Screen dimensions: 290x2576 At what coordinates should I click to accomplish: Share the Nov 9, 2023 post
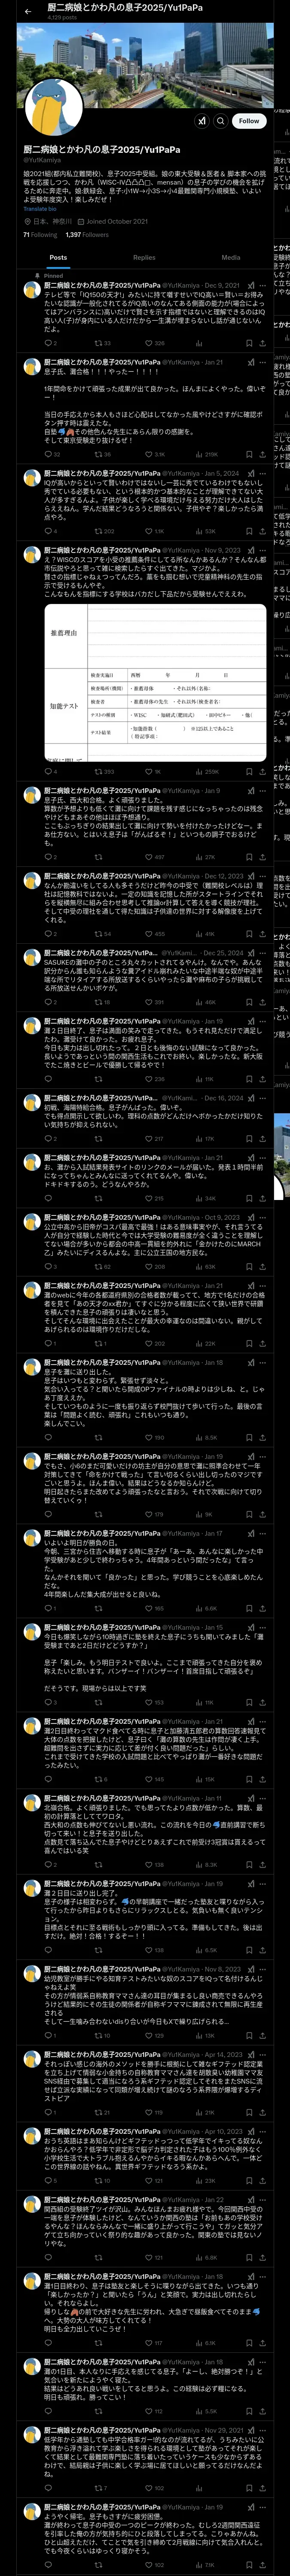click(x=262, y=771)
